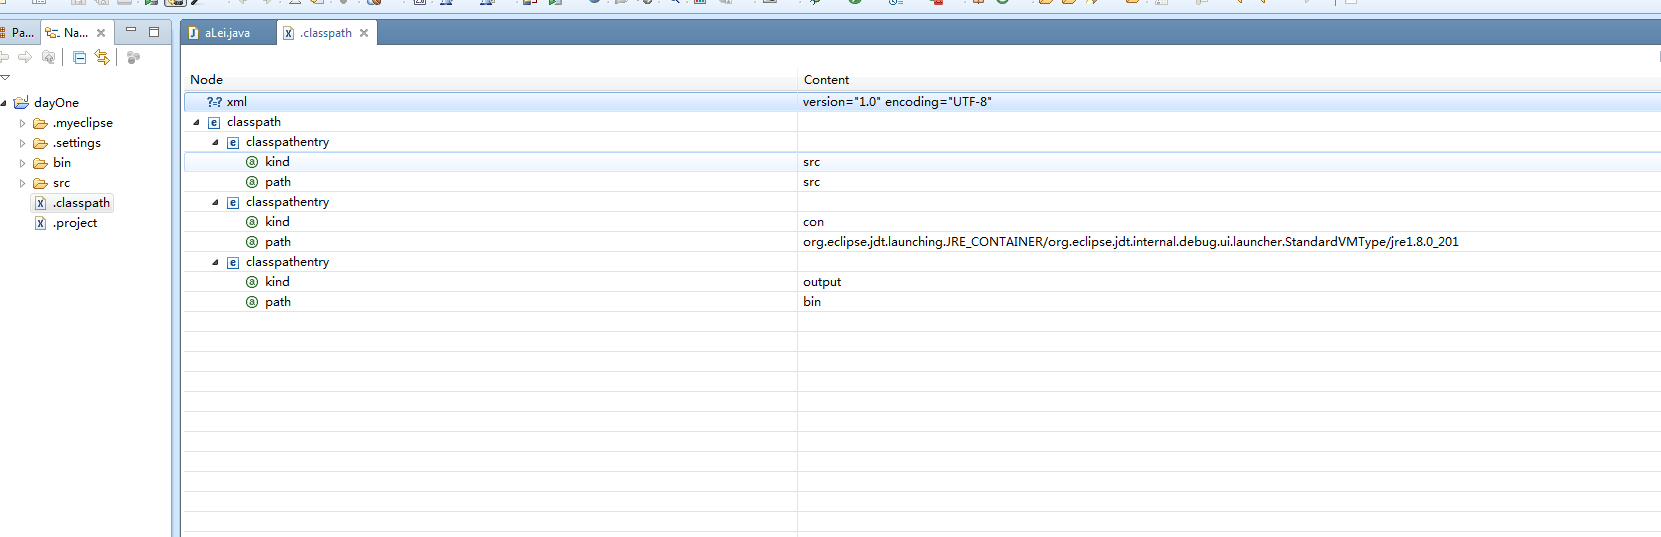
Task: Select the path attribute label for JRE_CONTAINER
Action: 278,242
